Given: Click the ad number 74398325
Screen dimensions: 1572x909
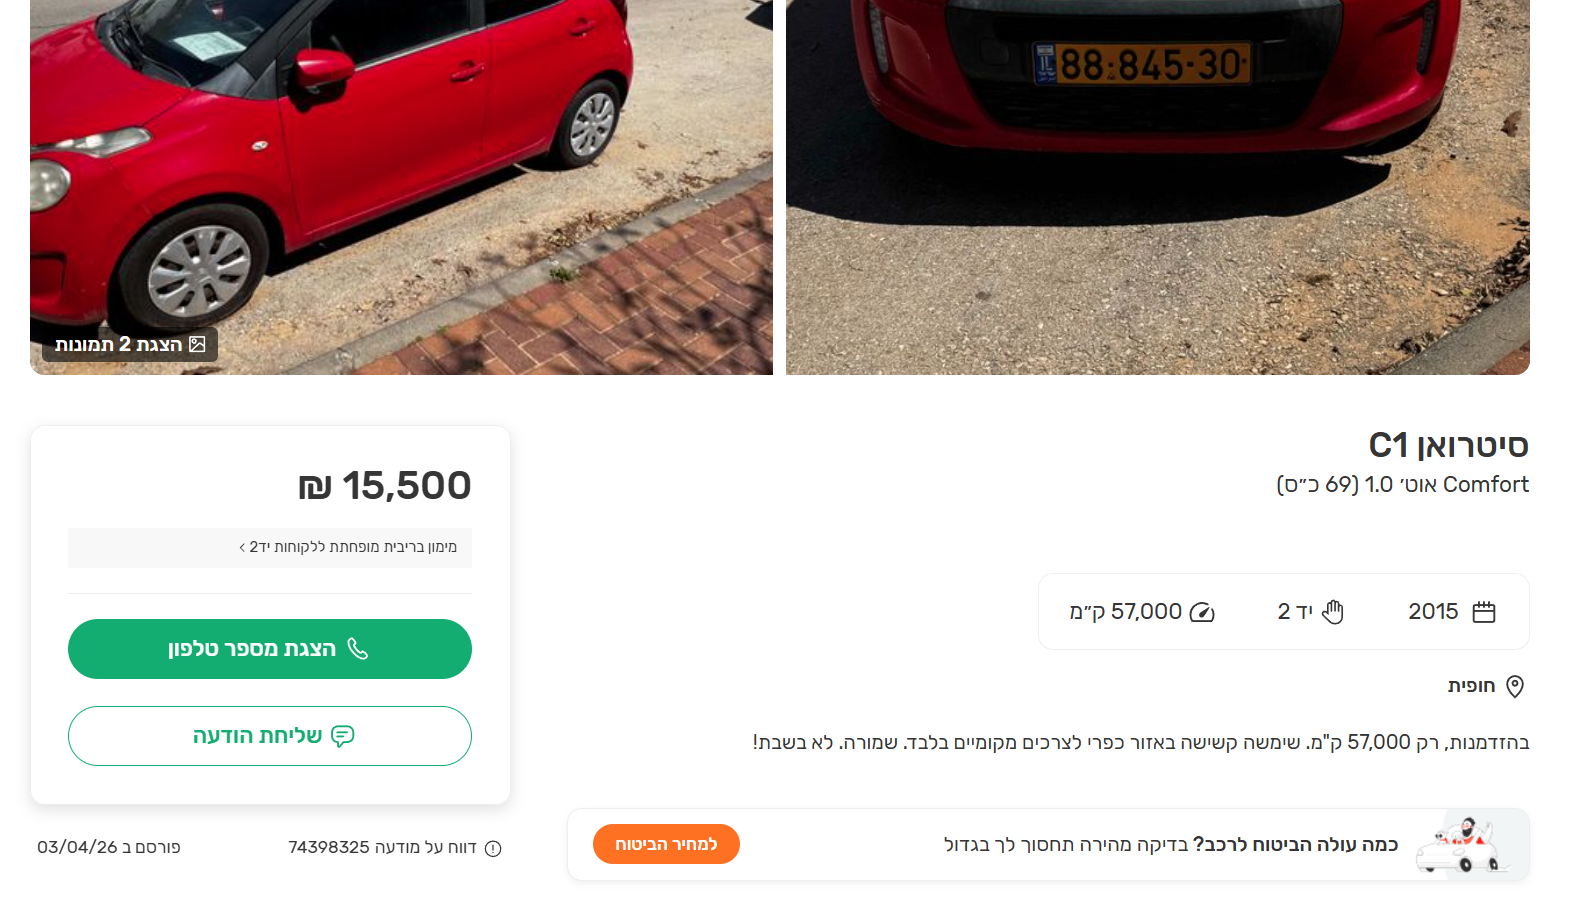Looking at the screenshot, I should [x=329, y=847].
